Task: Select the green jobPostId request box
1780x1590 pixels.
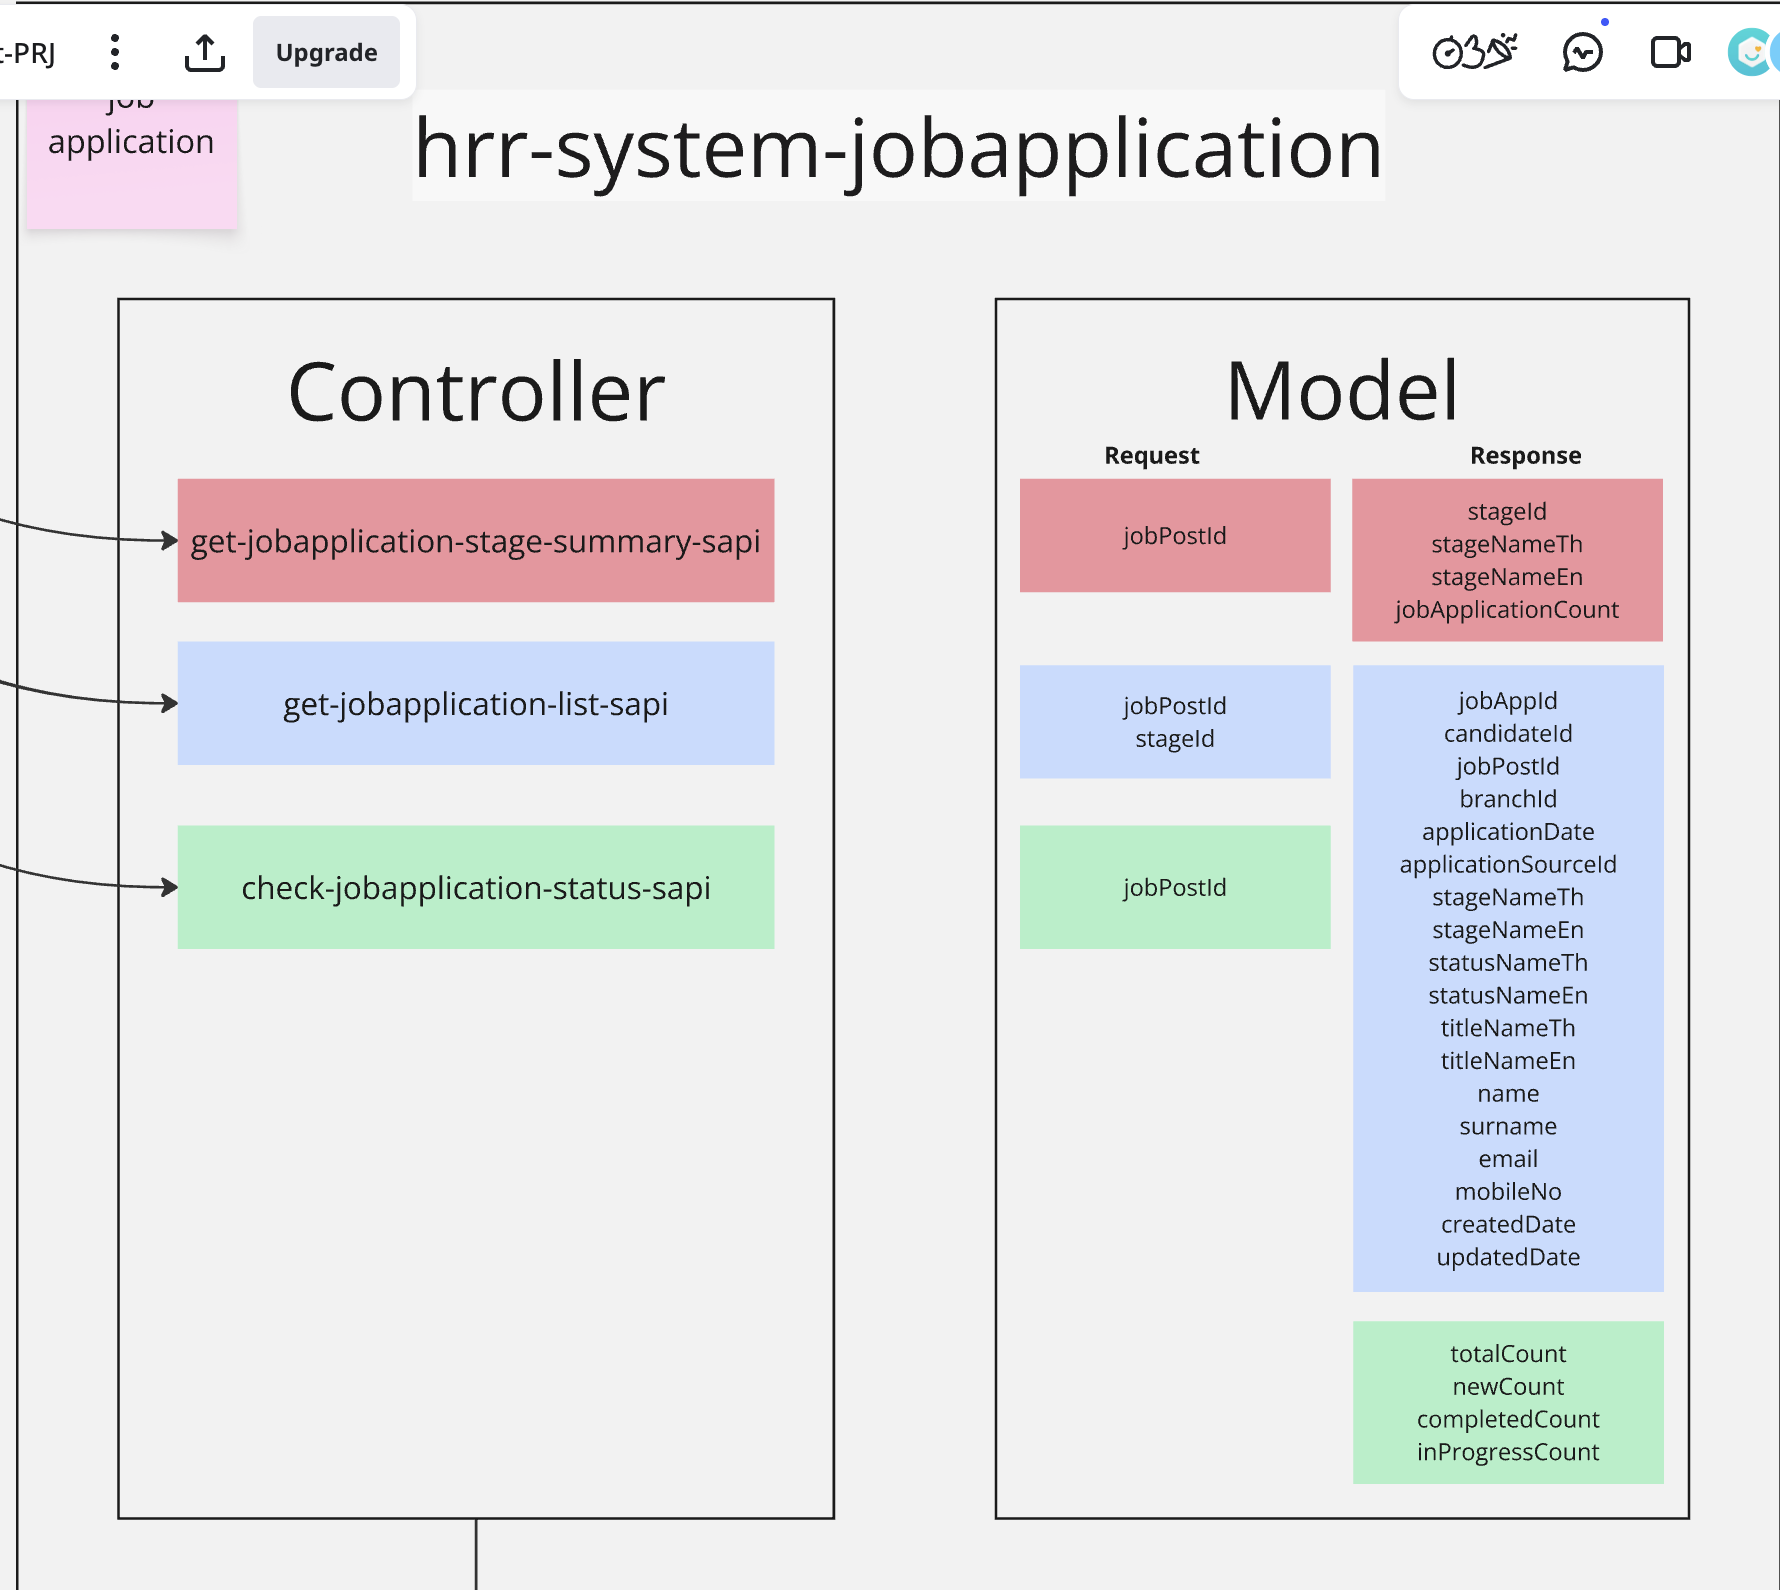Action: click(x=1175, y=888)
